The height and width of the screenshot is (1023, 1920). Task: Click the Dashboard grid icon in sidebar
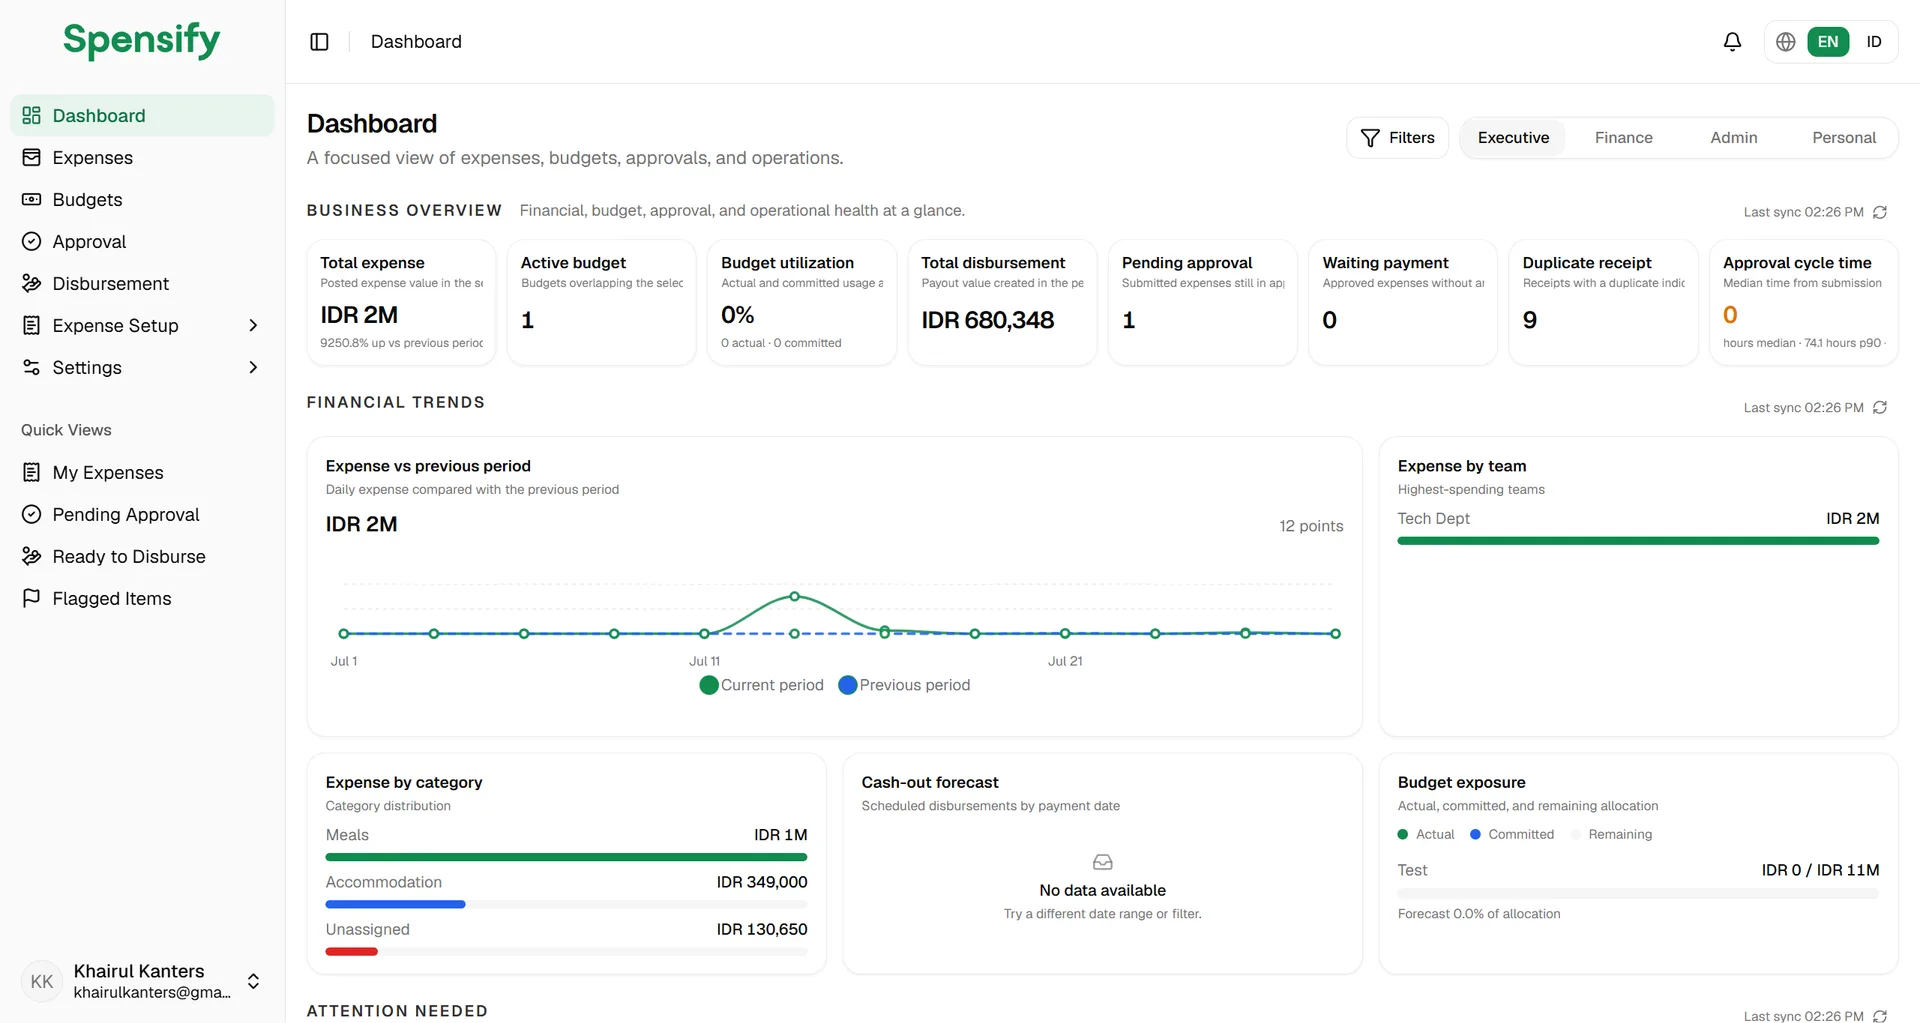coord(32,116)
